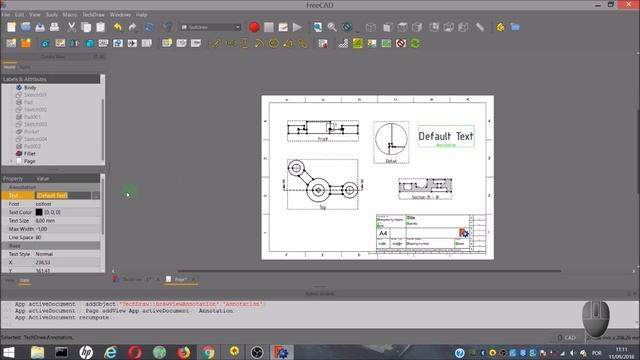This screenshot has height=360, width=640.
Task: Open Chrome from the taskbar
Action: point(208,352)
